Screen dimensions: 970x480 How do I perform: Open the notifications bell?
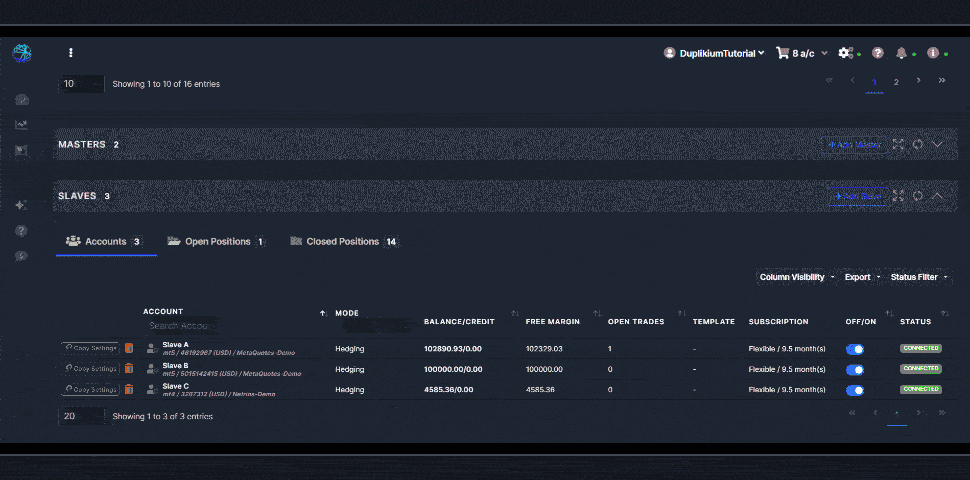pos(902,53)
